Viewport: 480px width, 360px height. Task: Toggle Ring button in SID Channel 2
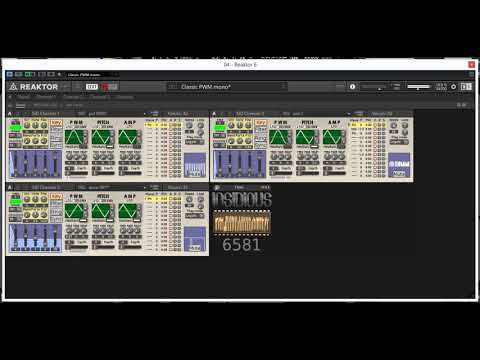(261, 138)
